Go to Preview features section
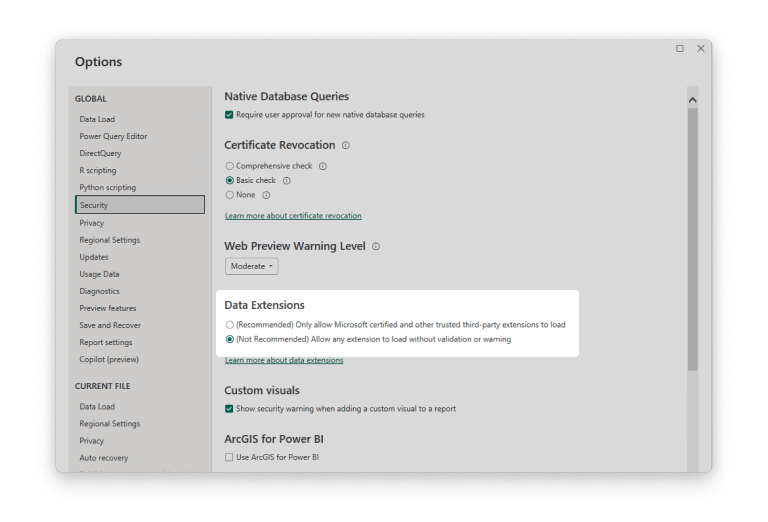Image resolution: width=768 pixels, height=522 pixels. pyautogui.click(x=108, y=308)
